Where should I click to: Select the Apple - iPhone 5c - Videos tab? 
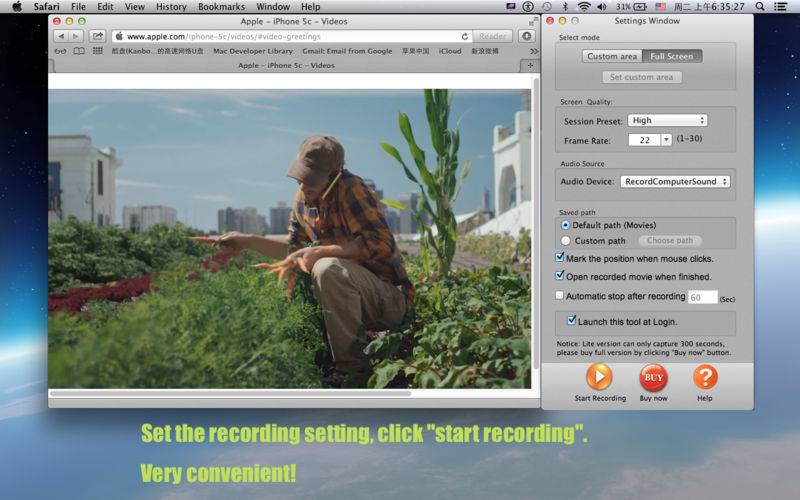coord(286,65)
